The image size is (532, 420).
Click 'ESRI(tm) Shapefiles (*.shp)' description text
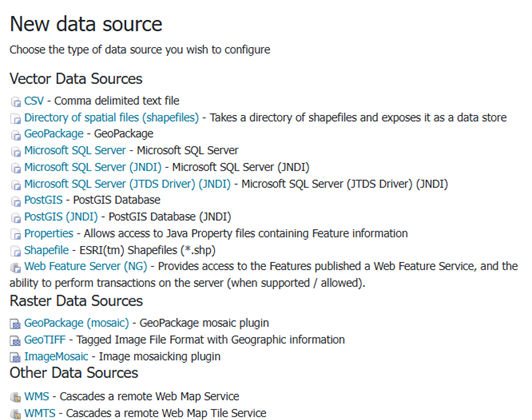click(x=148, y=250)
